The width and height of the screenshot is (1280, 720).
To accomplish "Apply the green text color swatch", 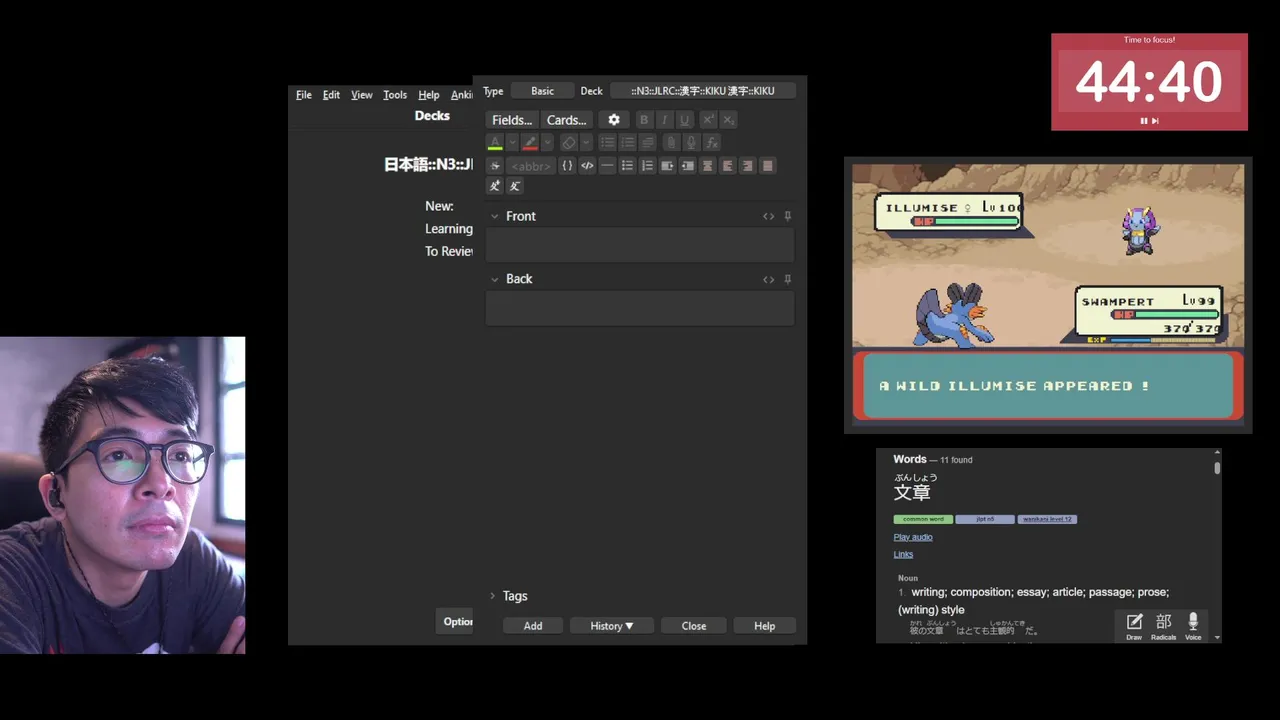I will (x=495, y=143).
